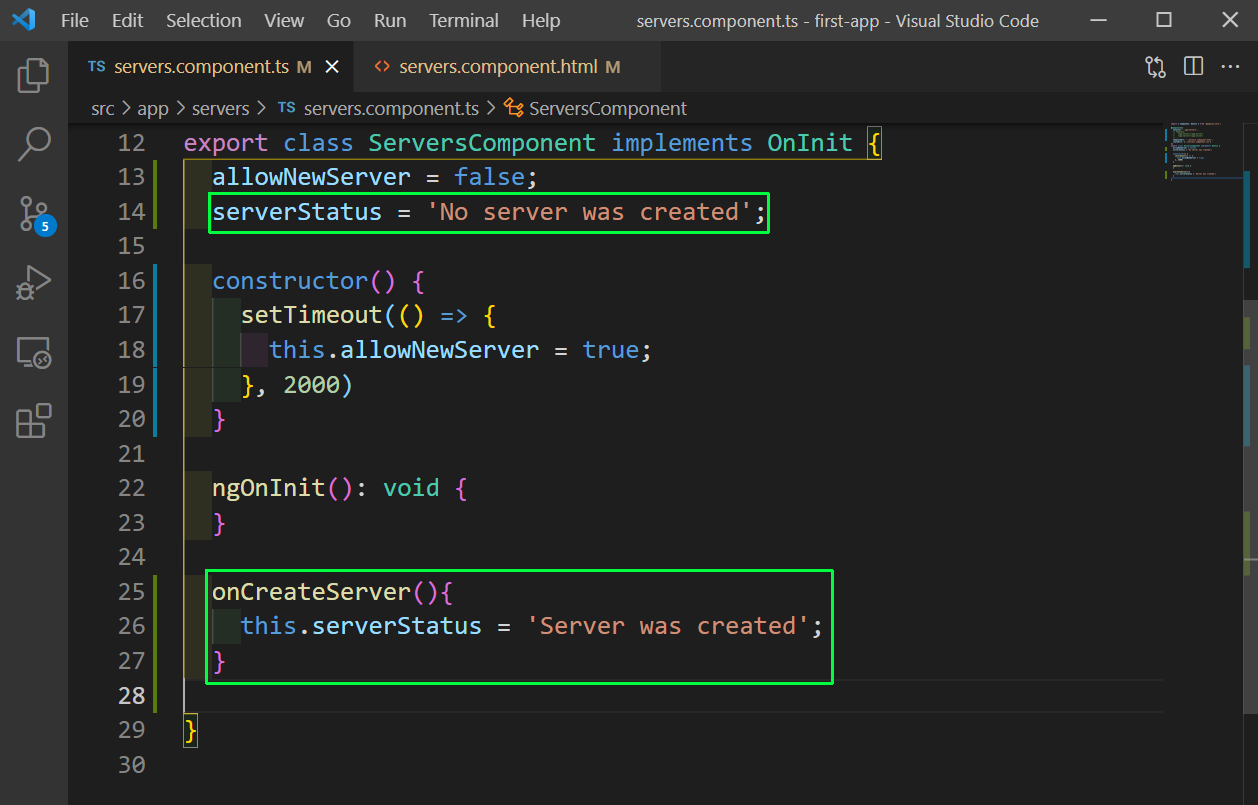Select the servers.component.ts tab
This screenshot has width=1258, height=805.
(x=212, y=67)
